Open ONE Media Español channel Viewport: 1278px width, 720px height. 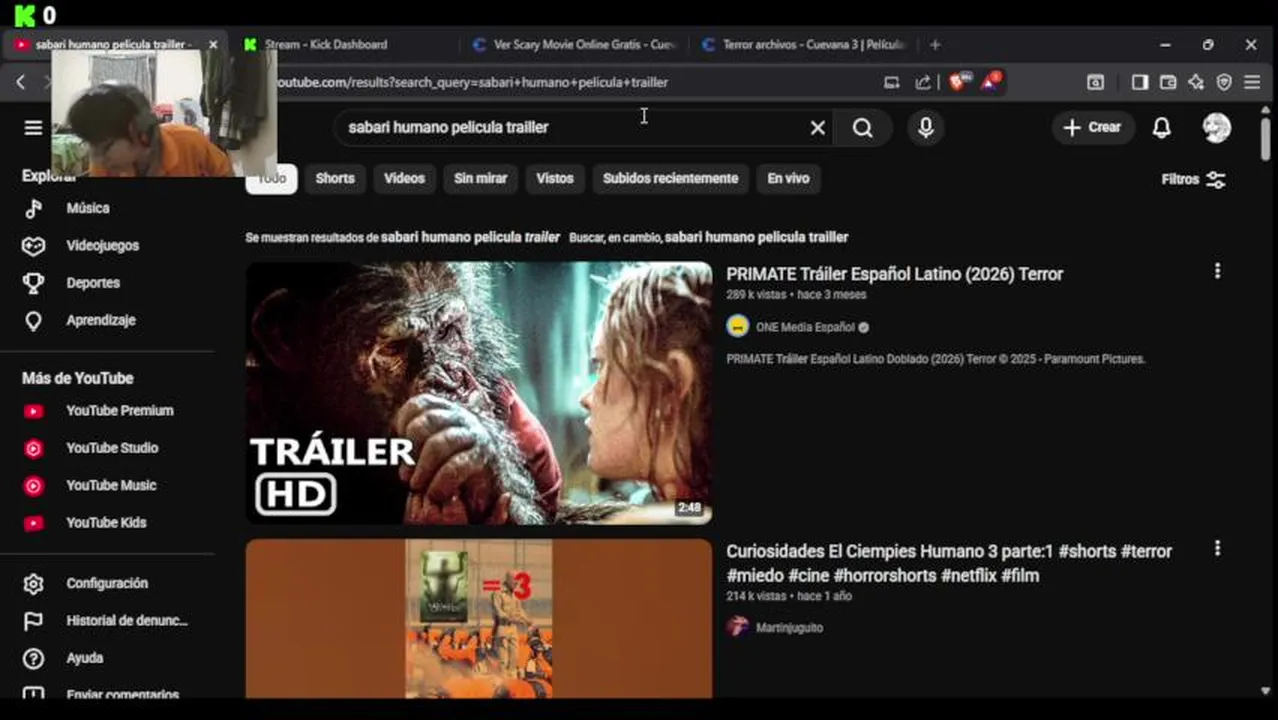[x=805, y=327]
